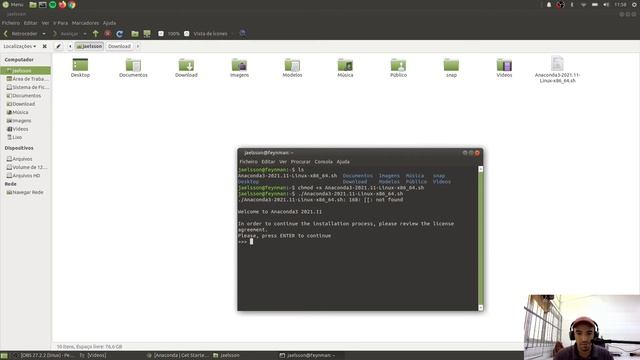This screenshot has height=360, width=640.
Task: Click search icon in file manager toolbar
Action: coord(243,33)
